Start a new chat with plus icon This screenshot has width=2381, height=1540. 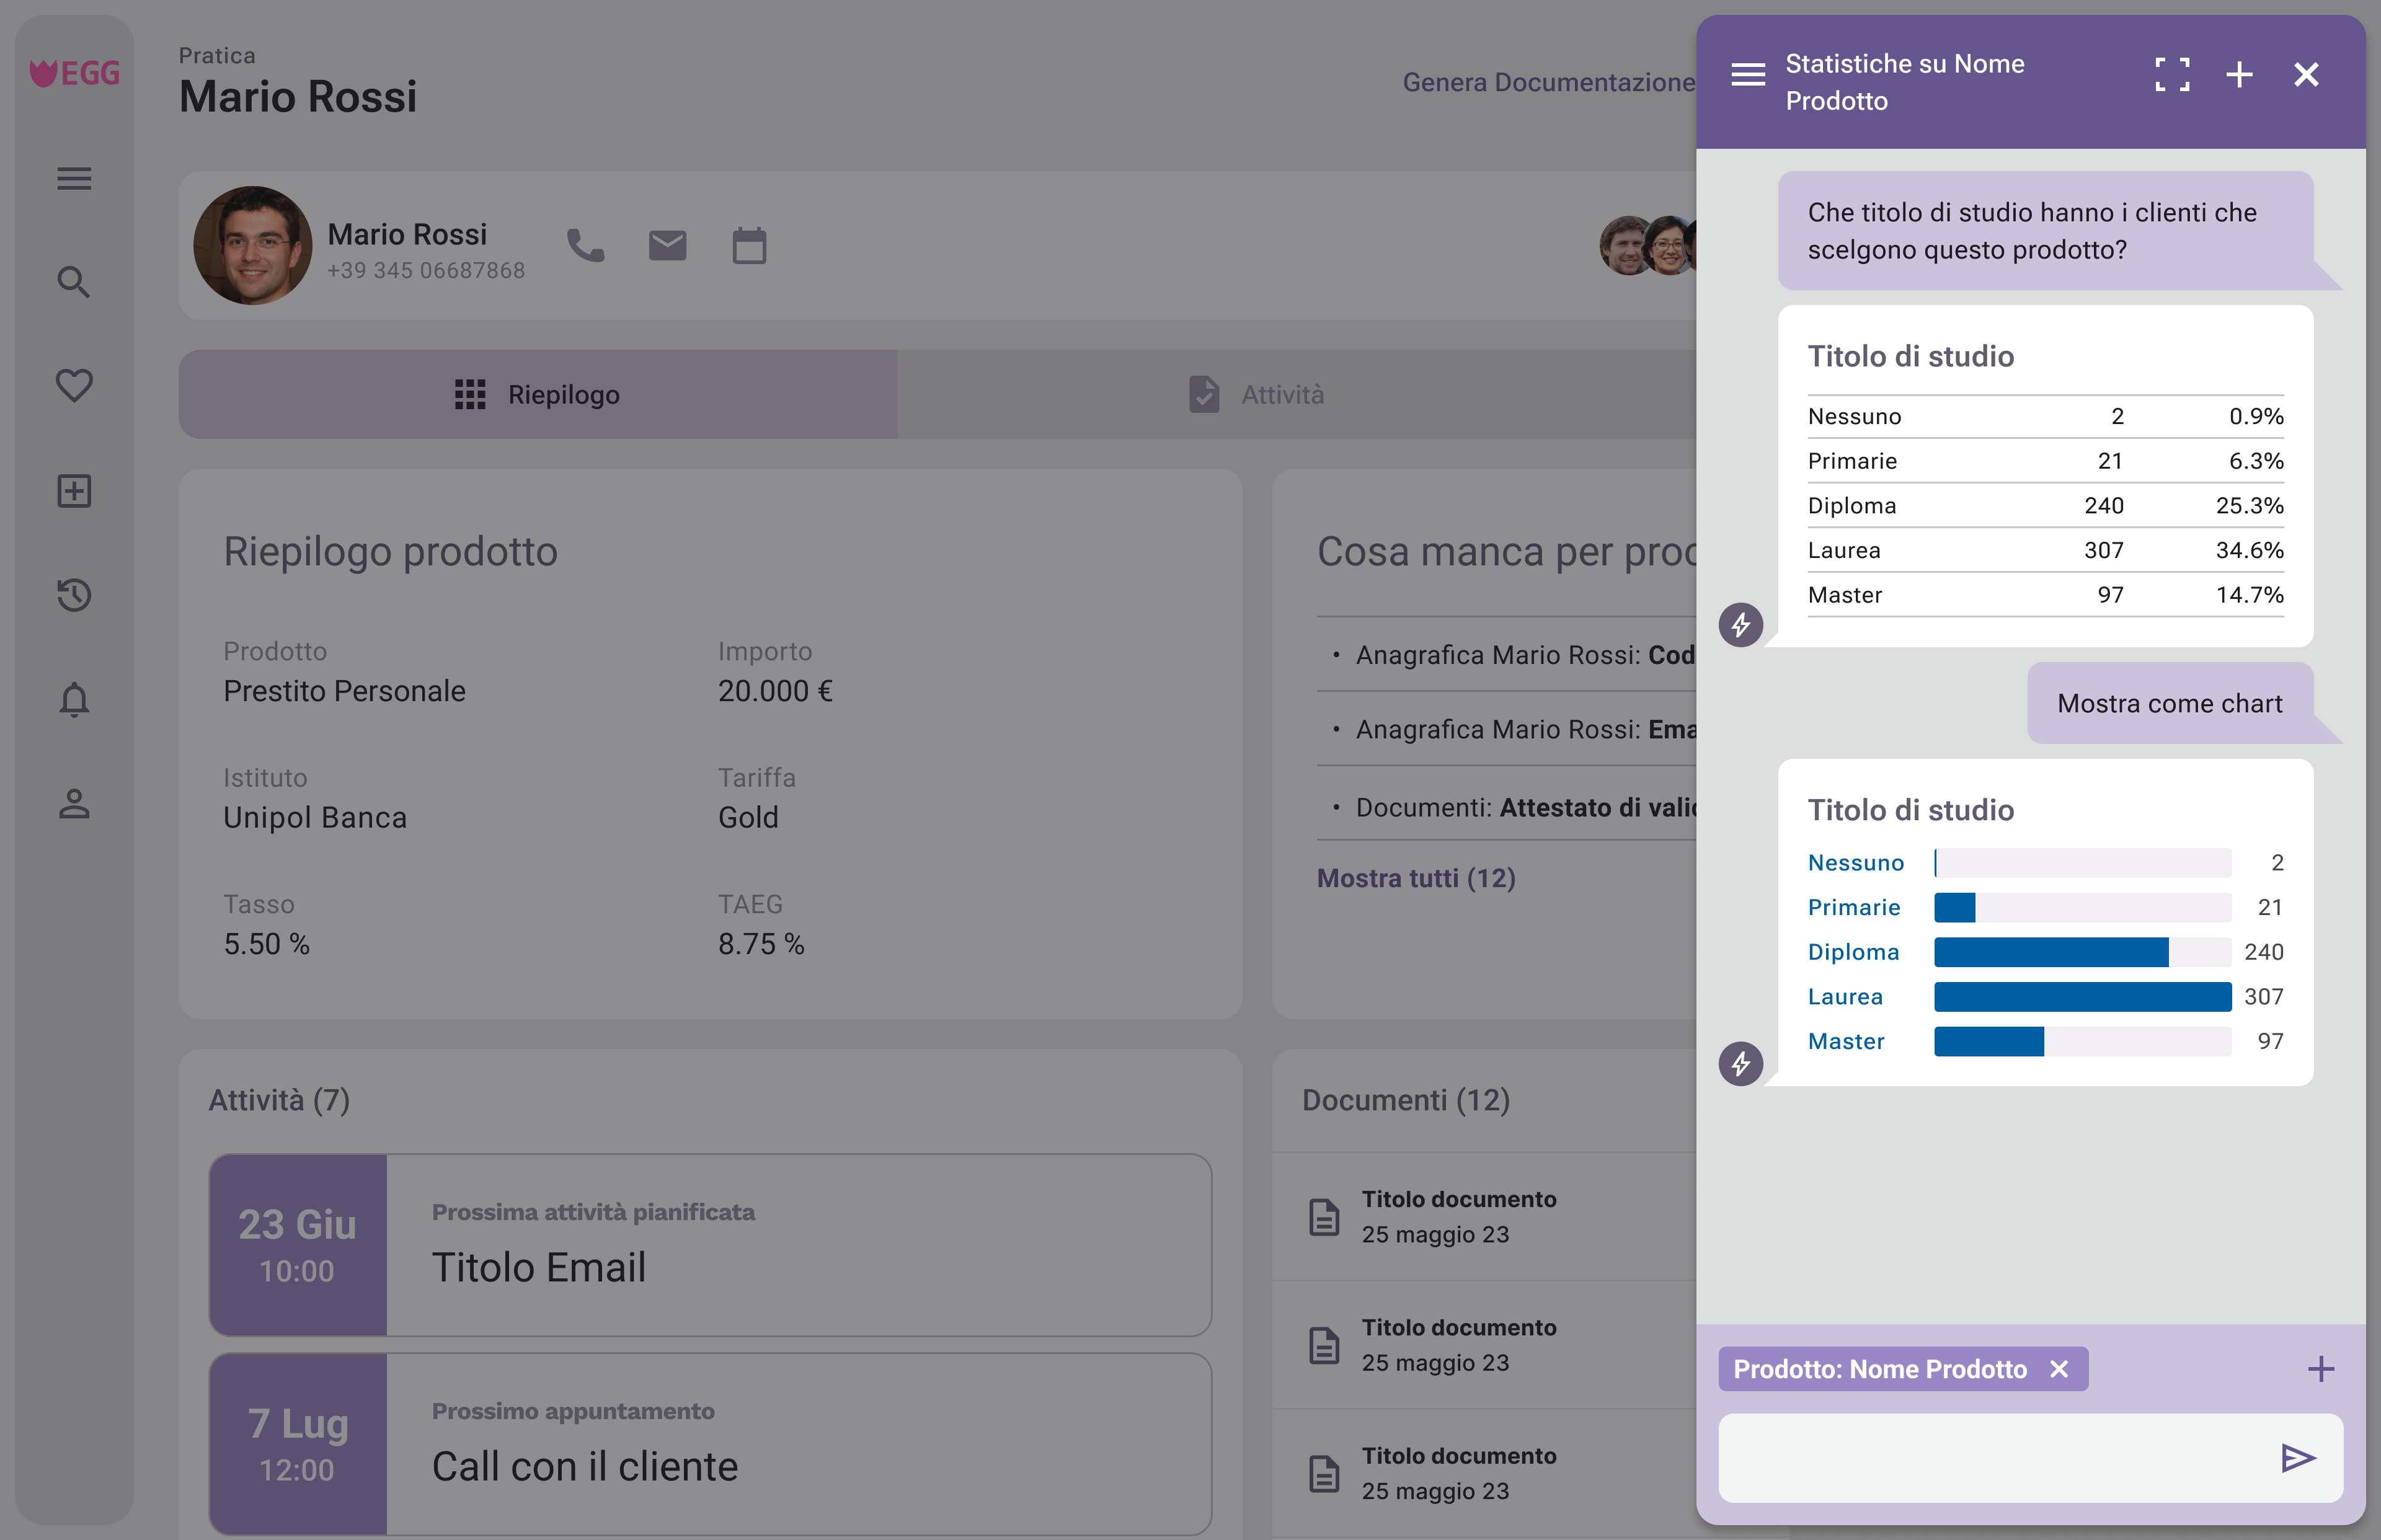point(2239,75)
